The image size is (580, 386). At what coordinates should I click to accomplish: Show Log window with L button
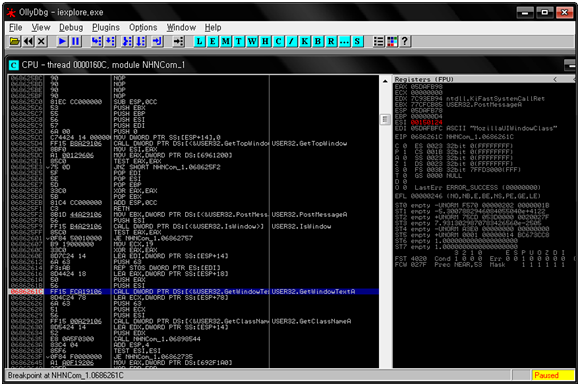click(x=199, y=41)
